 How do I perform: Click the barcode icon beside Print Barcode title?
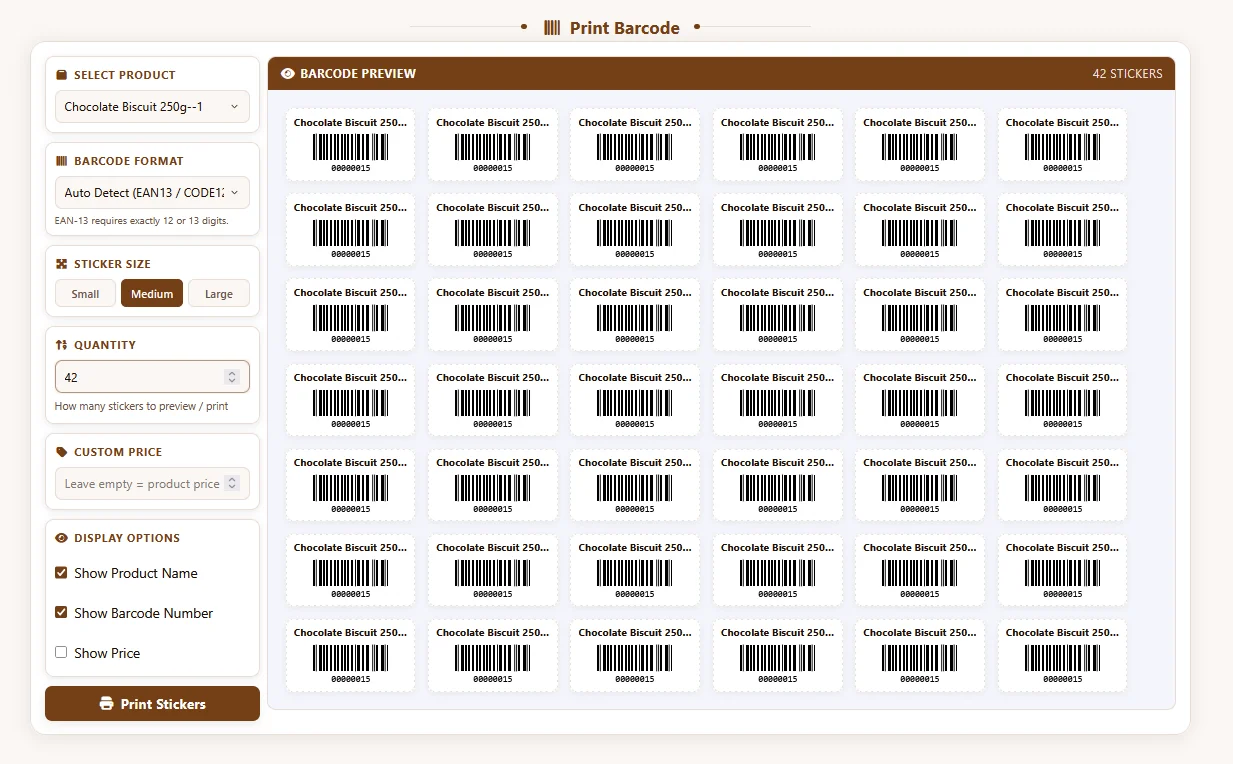(x=552, y=28)
